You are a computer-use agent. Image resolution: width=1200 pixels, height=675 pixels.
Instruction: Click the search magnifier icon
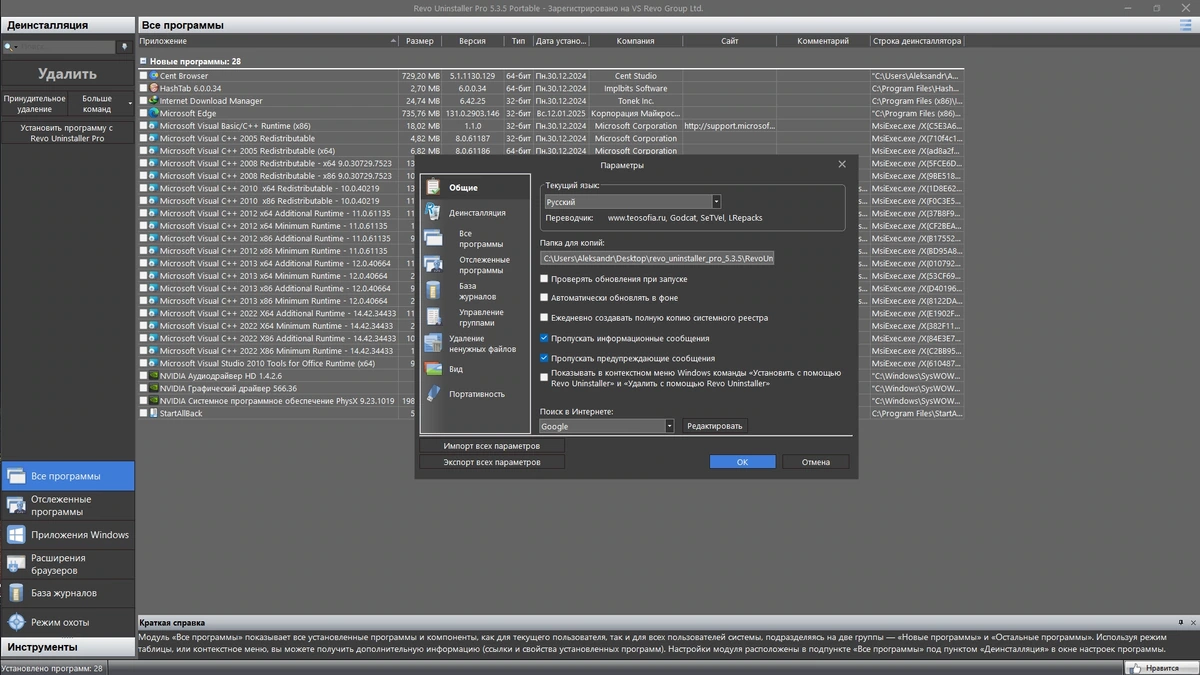pyautogui.click(x=8, y=47)
